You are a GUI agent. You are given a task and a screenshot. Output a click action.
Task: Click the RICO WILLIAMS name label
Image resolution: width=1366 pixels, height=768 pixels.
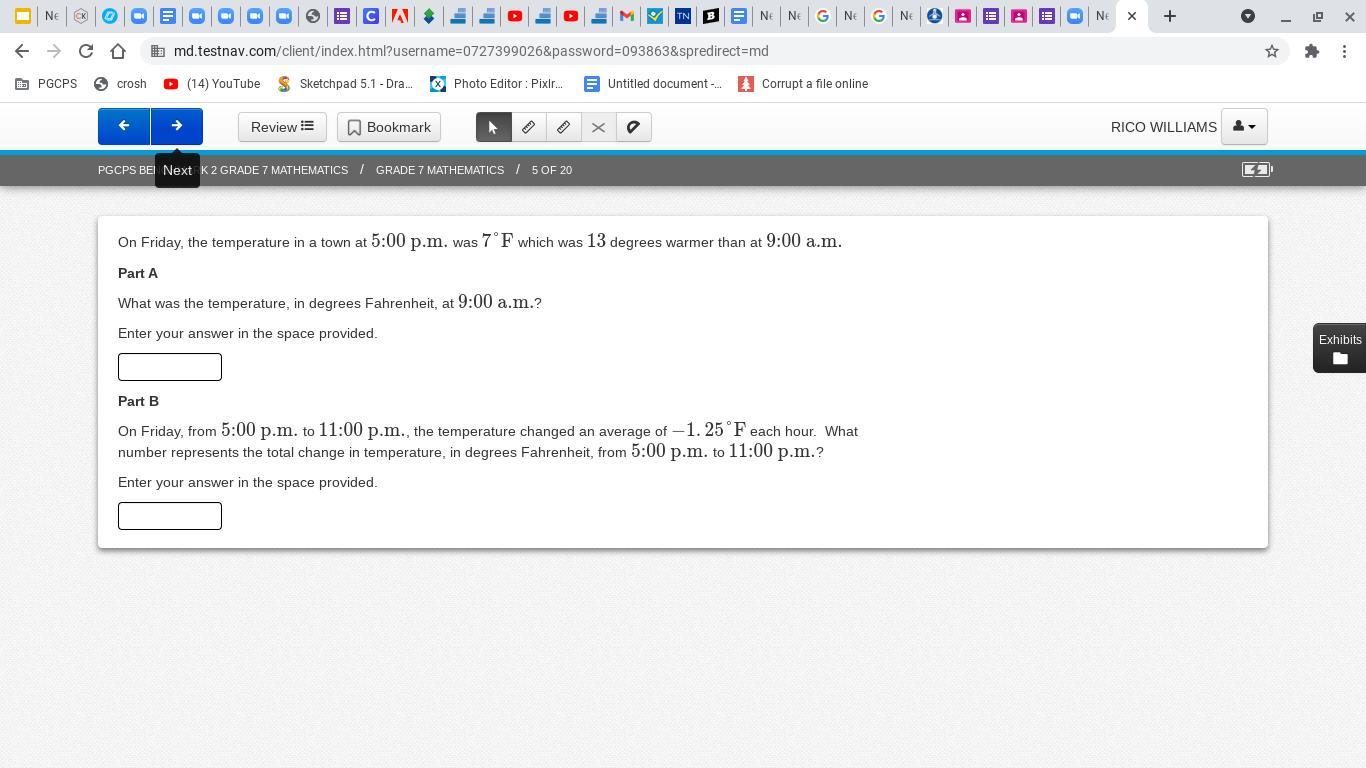coord(1164,127)
